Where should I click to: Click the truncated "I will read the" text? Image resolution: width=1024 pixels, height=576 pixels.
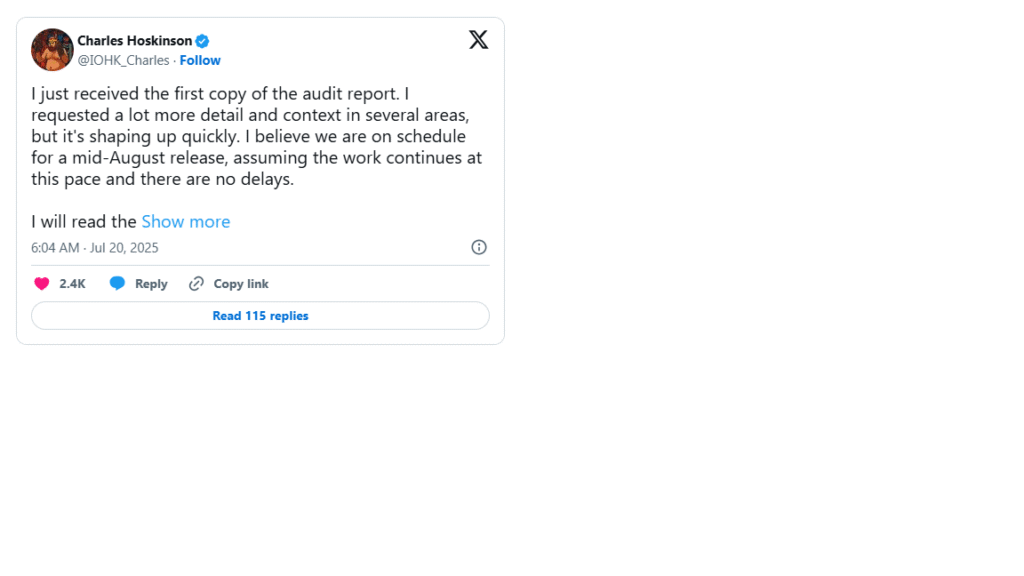coord(84,222)
